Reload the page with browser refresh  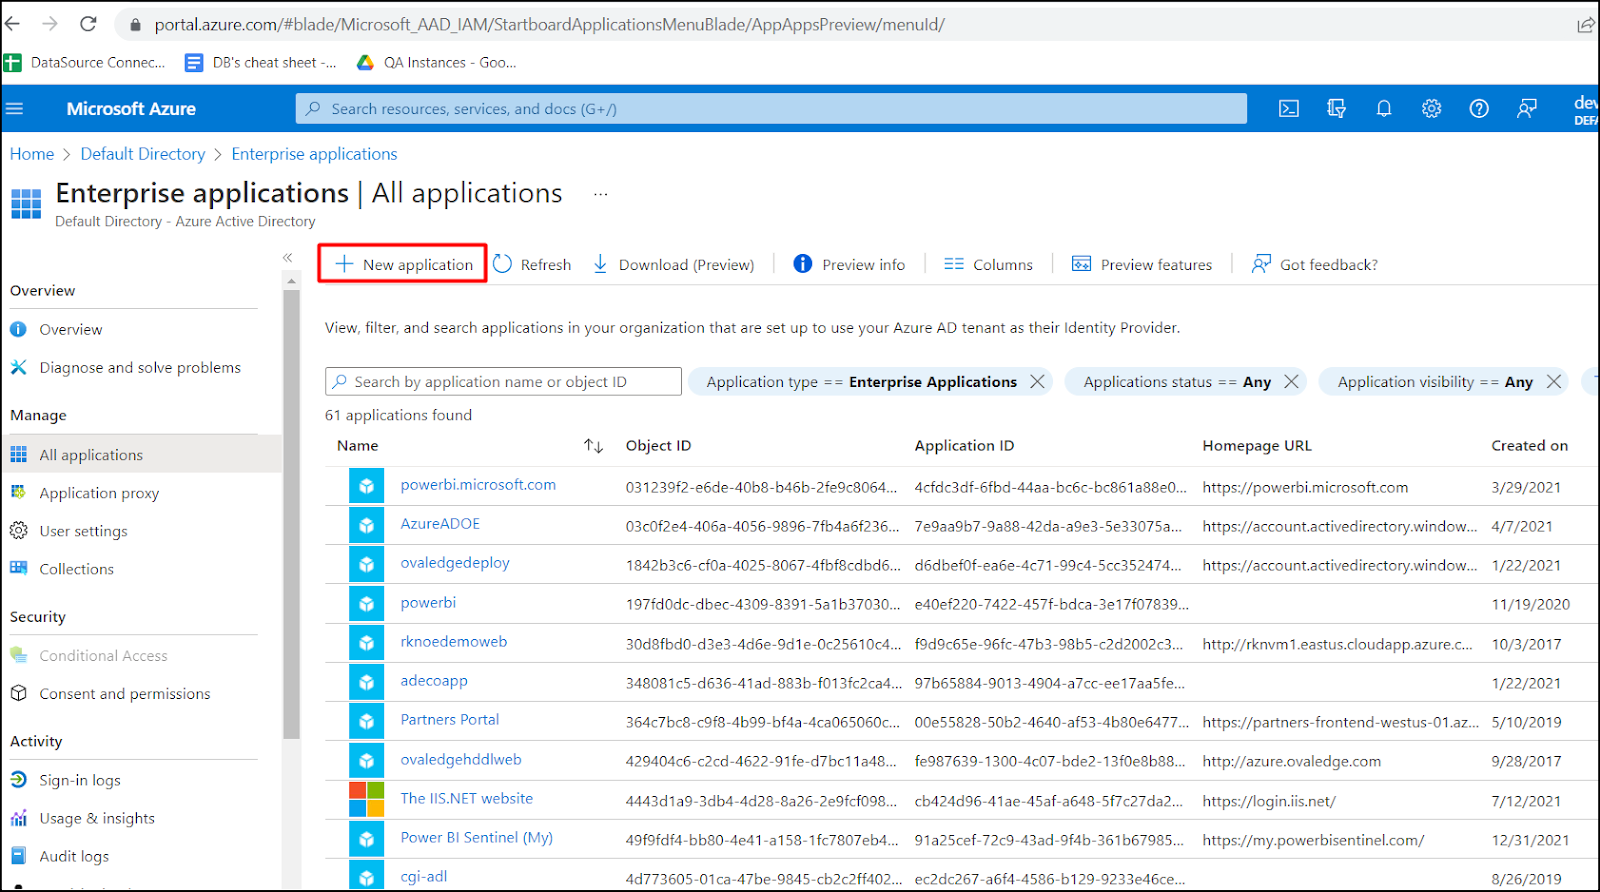tap(88, 24)
